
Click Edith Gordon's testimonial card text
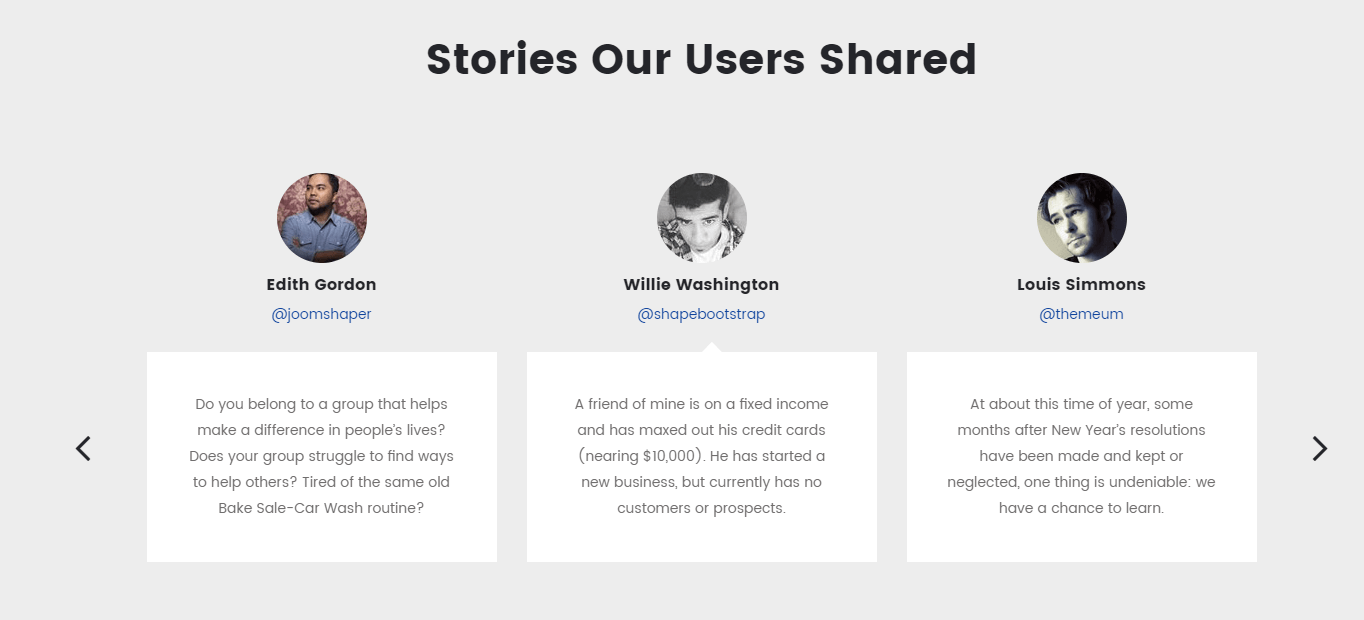322,456
